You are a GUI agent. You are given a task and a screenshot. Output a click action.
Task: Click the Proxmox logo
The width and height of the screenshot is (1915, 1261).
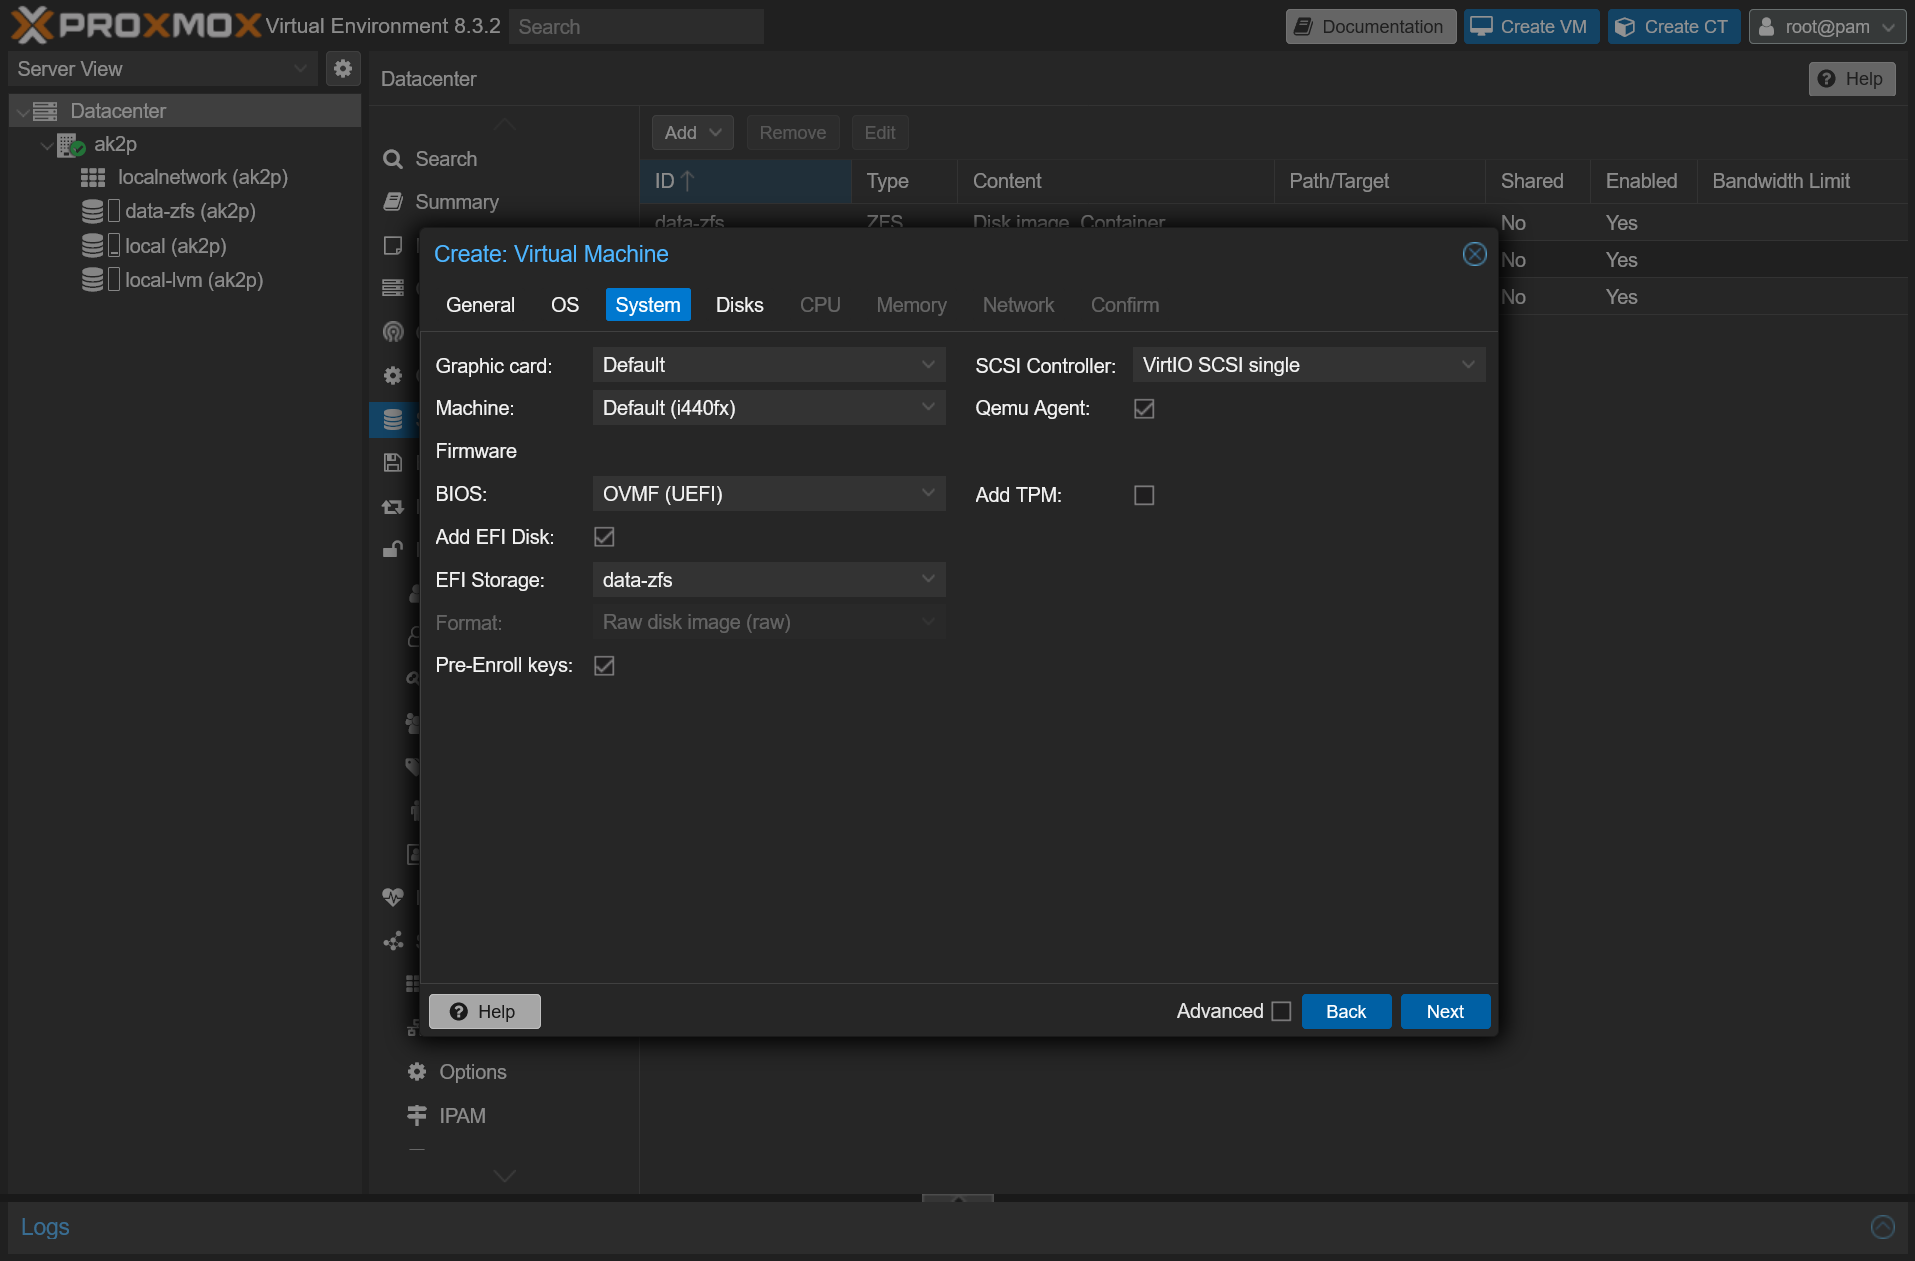click(x=137, y=25)
